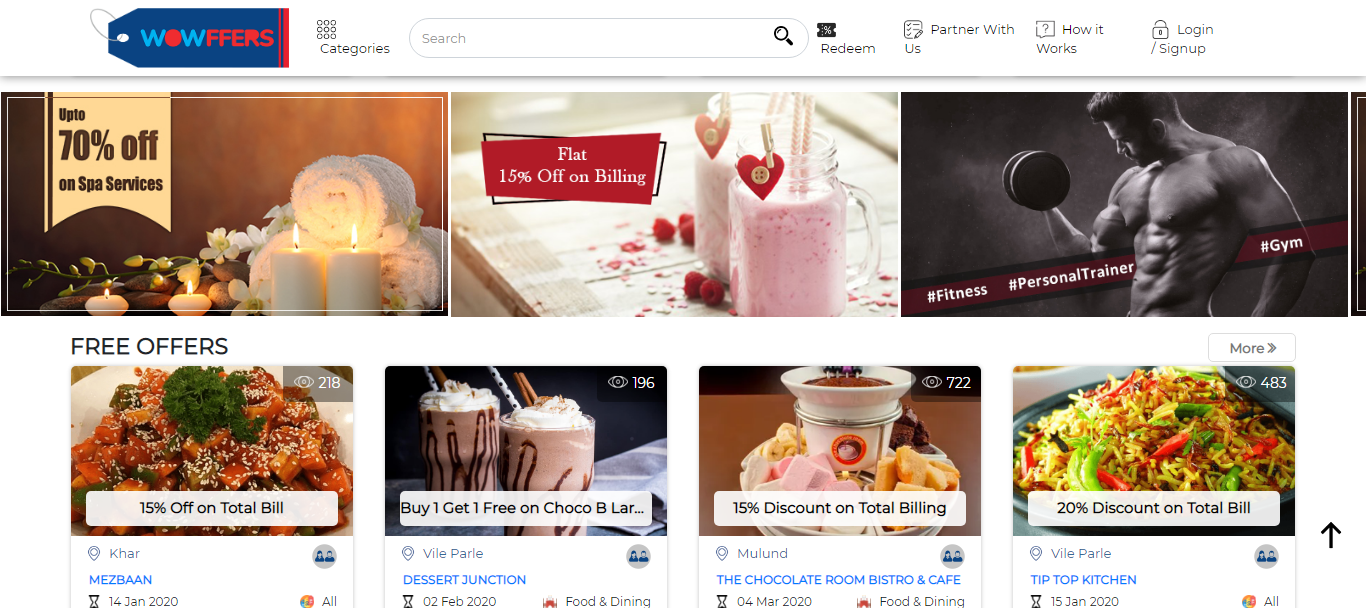The width and height of the screenshot is (1366, 608).
Task: Click the Partner With Us handshake icon
Action: [x=913, y=29]
